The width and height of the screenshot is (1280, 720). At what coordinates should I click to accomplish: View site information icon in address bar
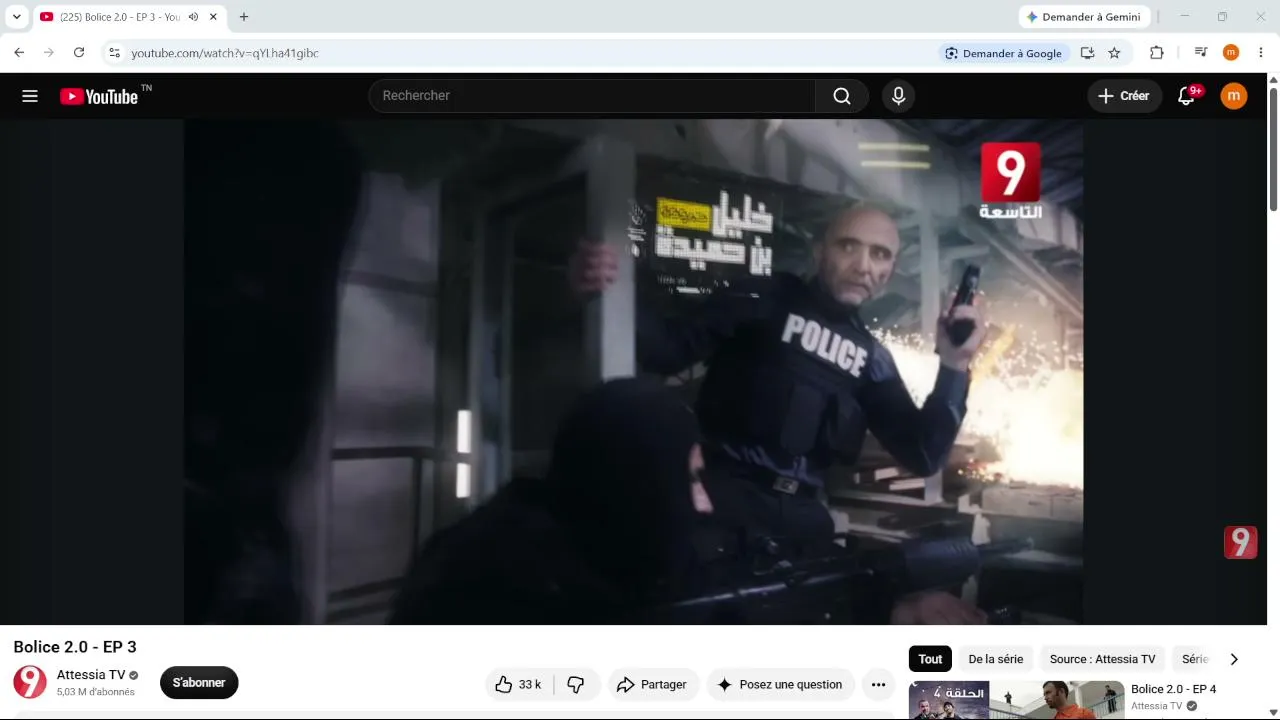tap(114, 53)
